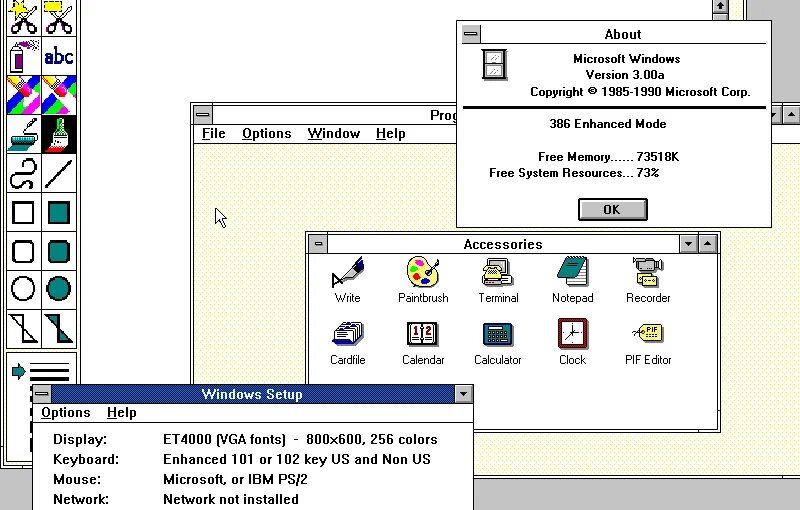Select the Clock icon in Accessories
The image size is (800, 510).
tap(572, 342)
